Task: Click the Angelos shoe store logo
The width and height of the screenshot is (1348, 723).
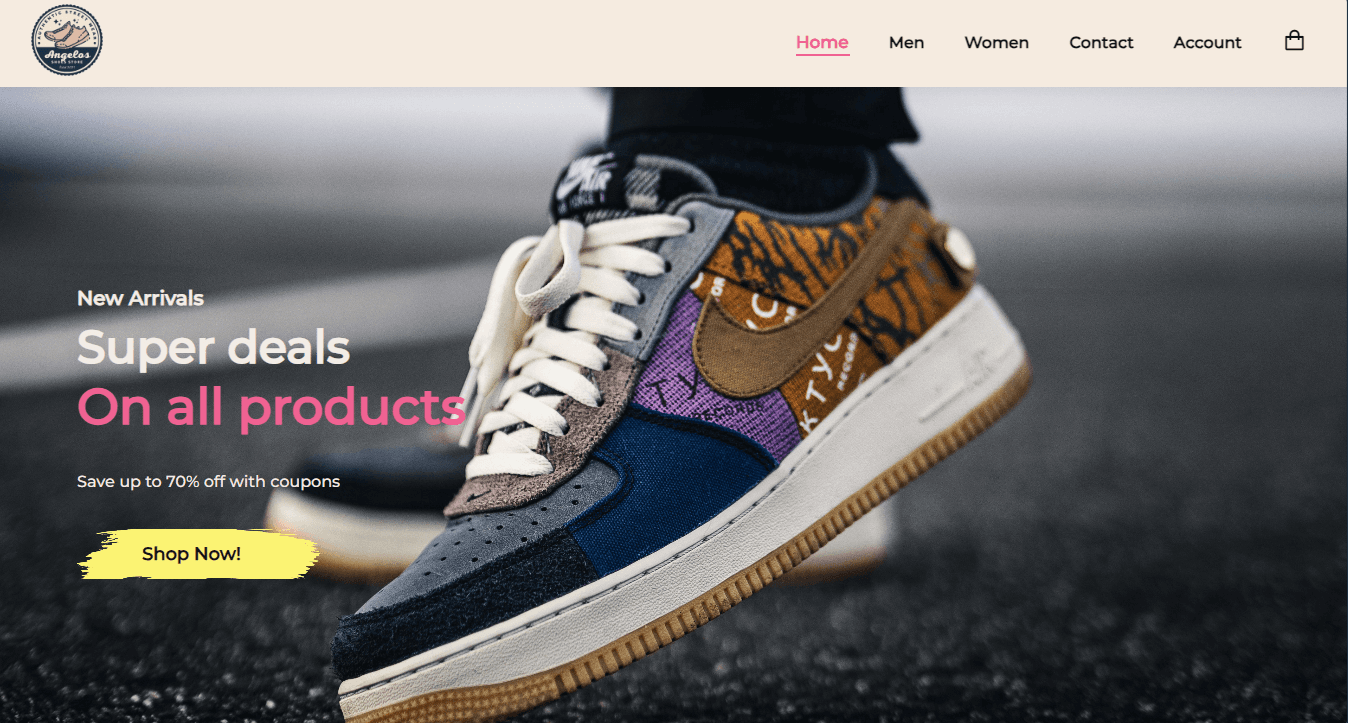Action: [x=67, y=41]
